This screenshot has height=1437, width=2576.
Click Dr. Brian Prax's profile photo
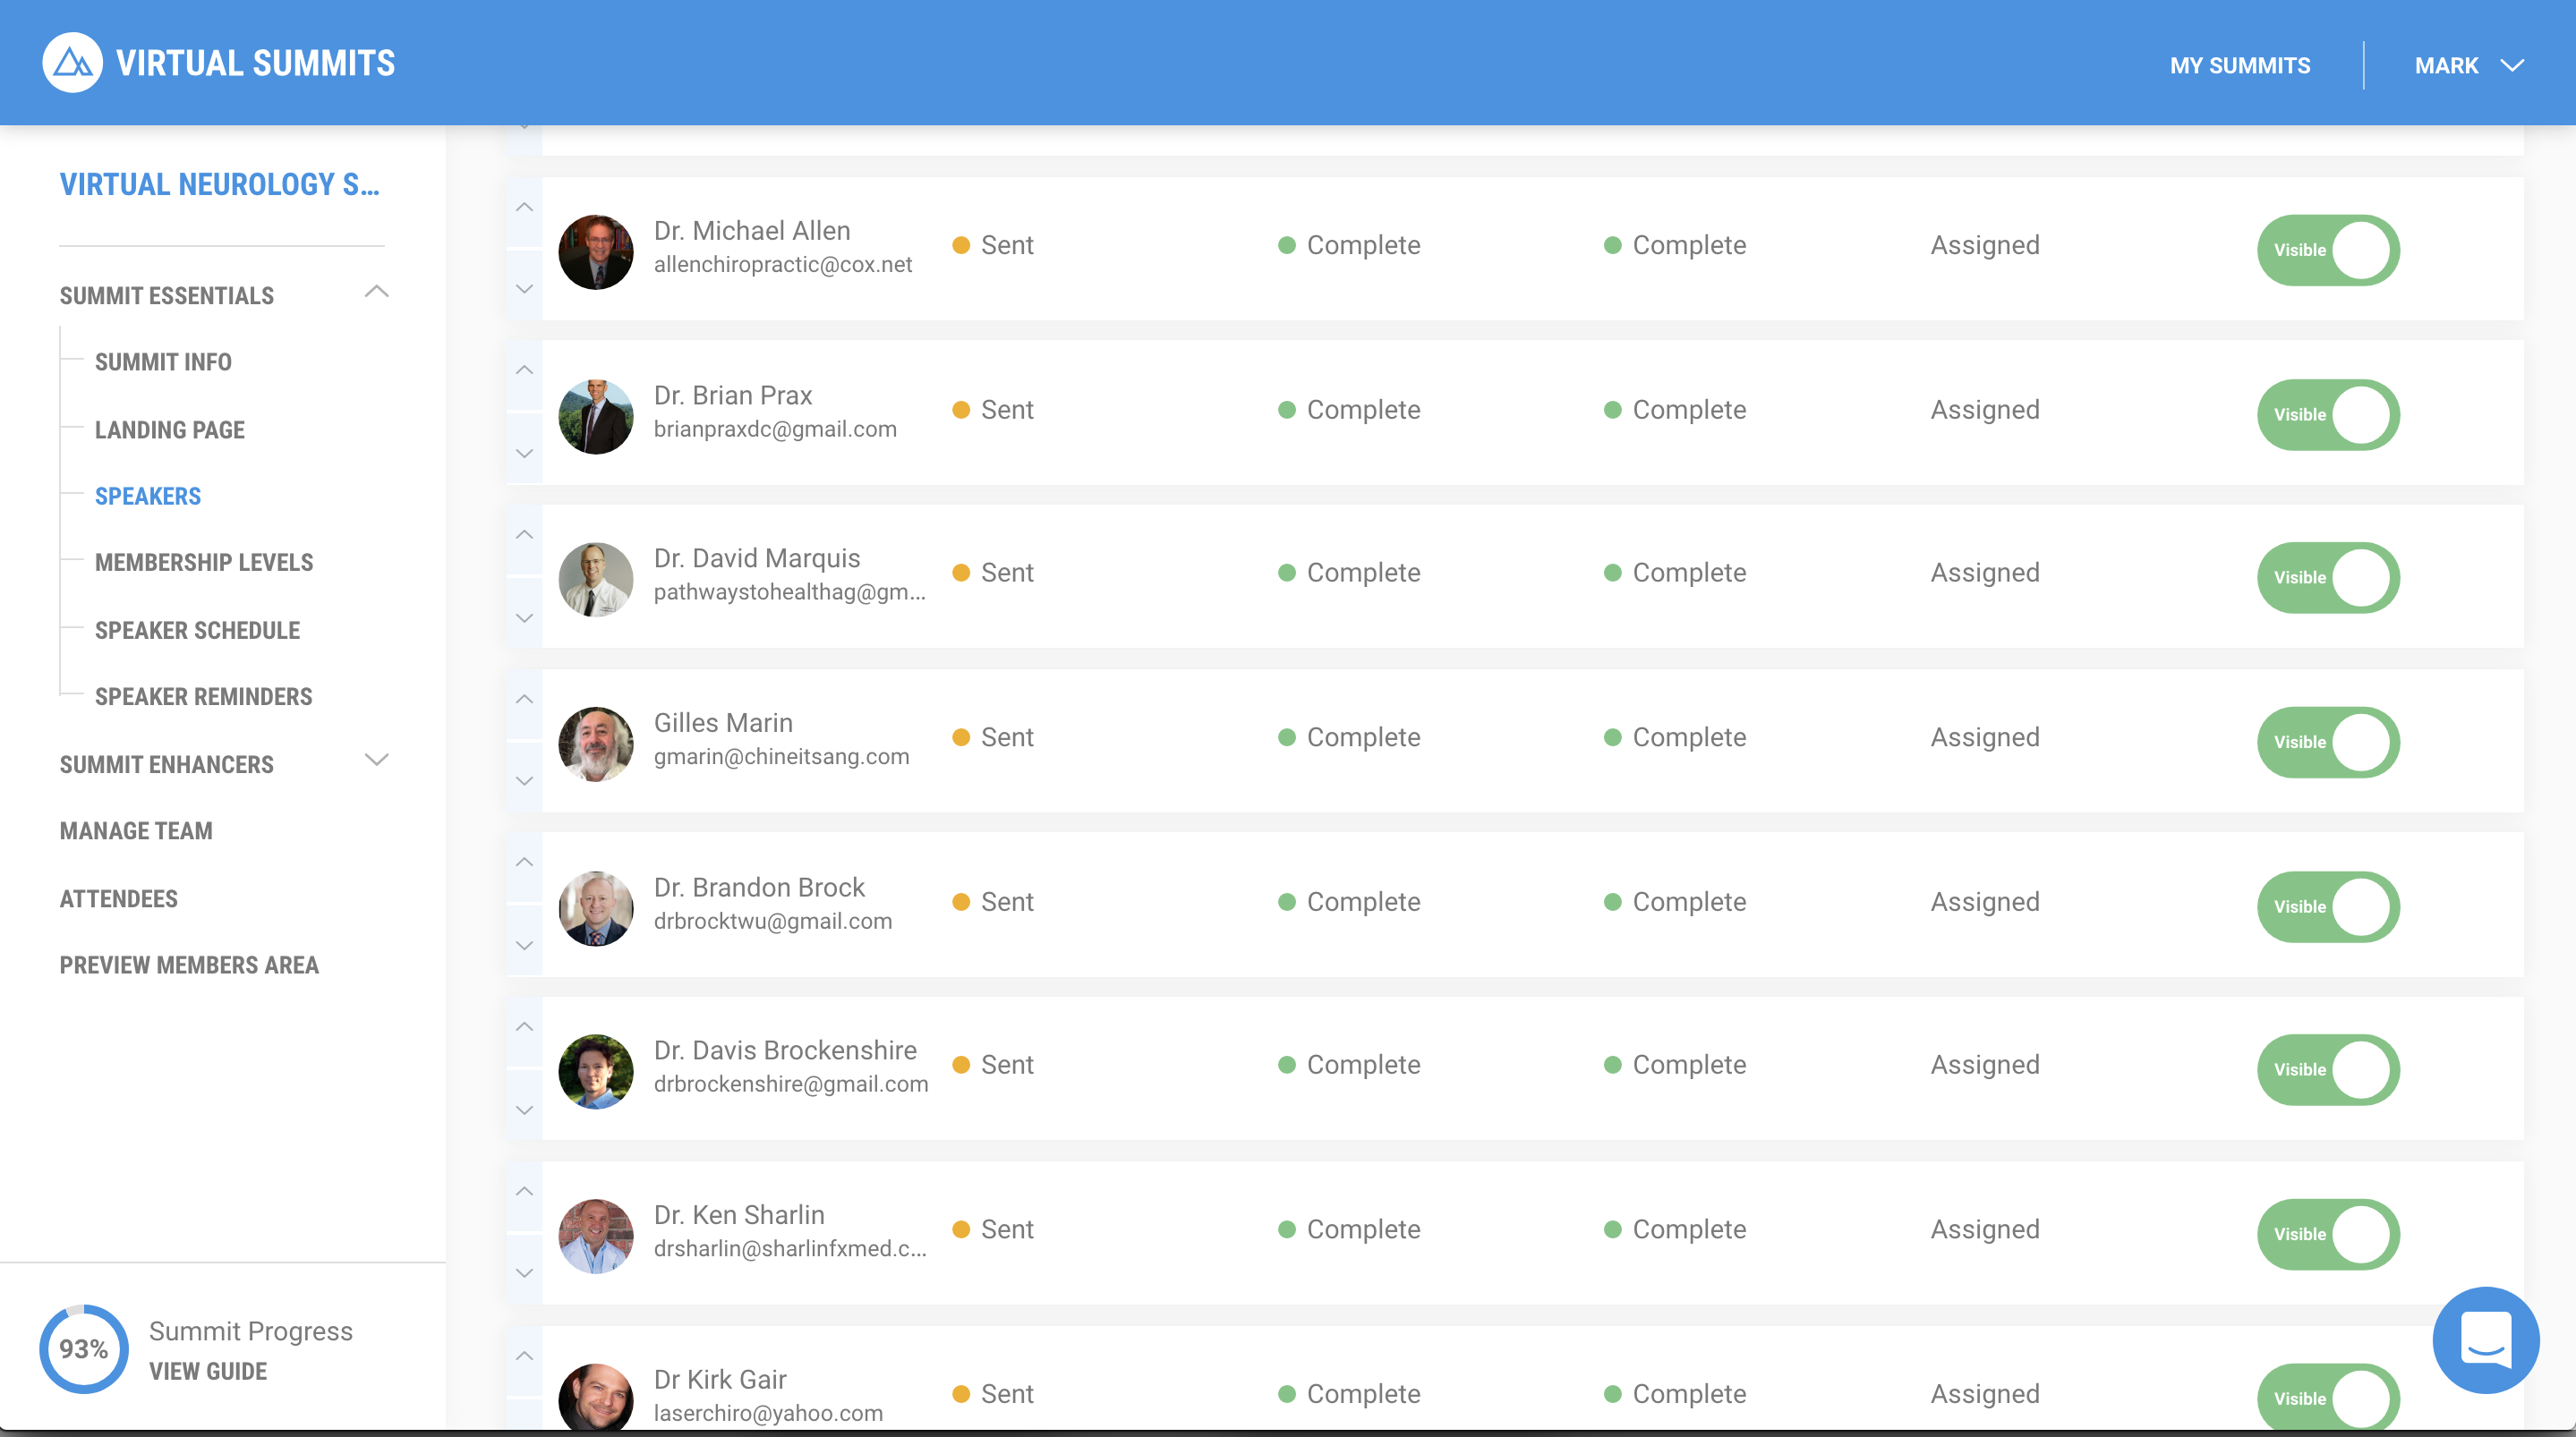(595, 417)
